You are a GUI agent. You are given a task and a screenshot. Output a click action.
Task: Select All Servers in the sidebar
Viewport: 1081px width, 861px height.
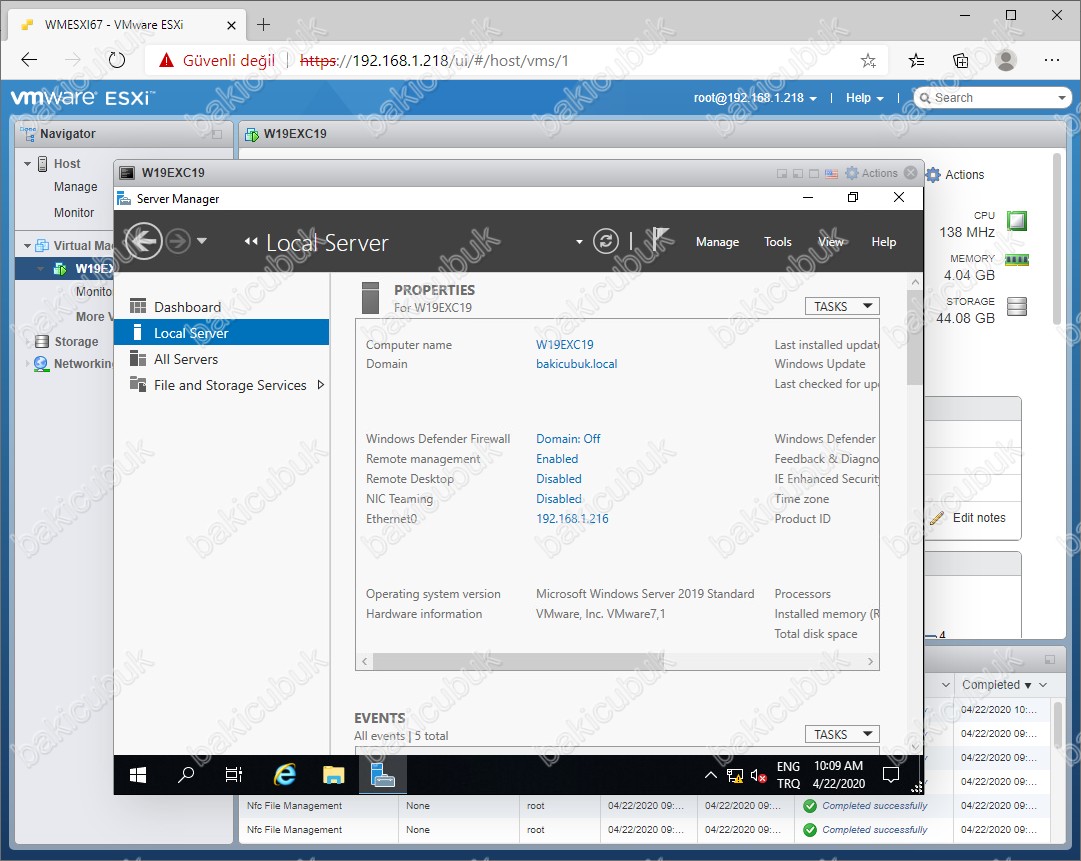pos(221,359)
